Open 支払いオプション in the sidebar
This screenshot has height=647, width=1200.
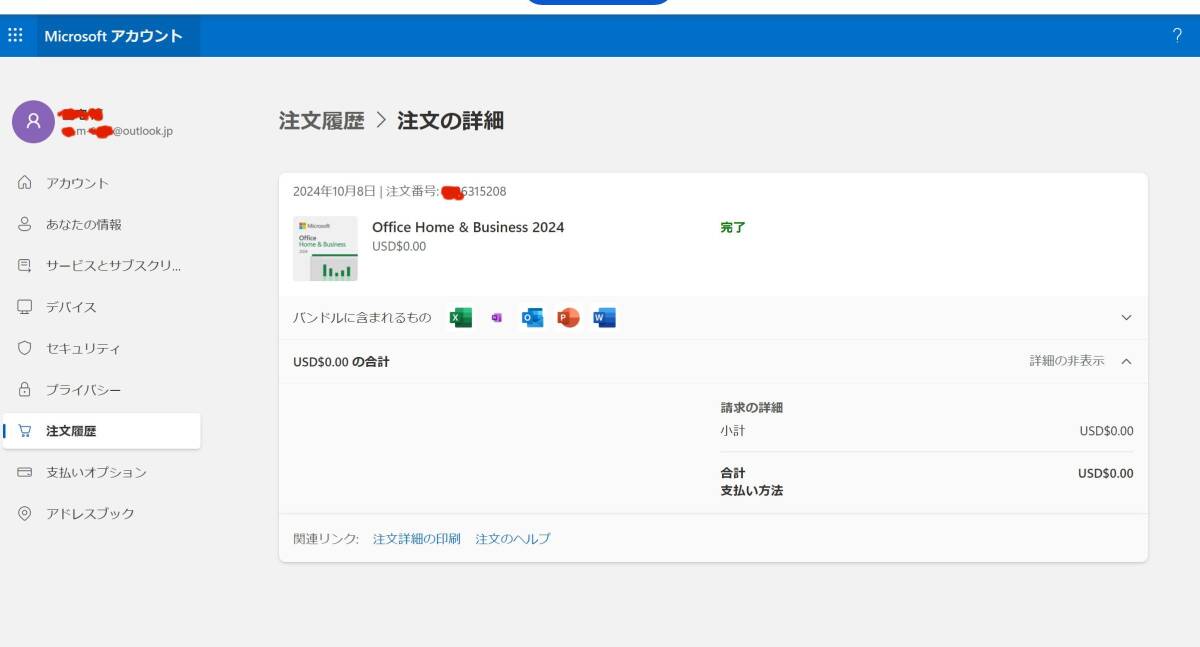pos(96,472)
